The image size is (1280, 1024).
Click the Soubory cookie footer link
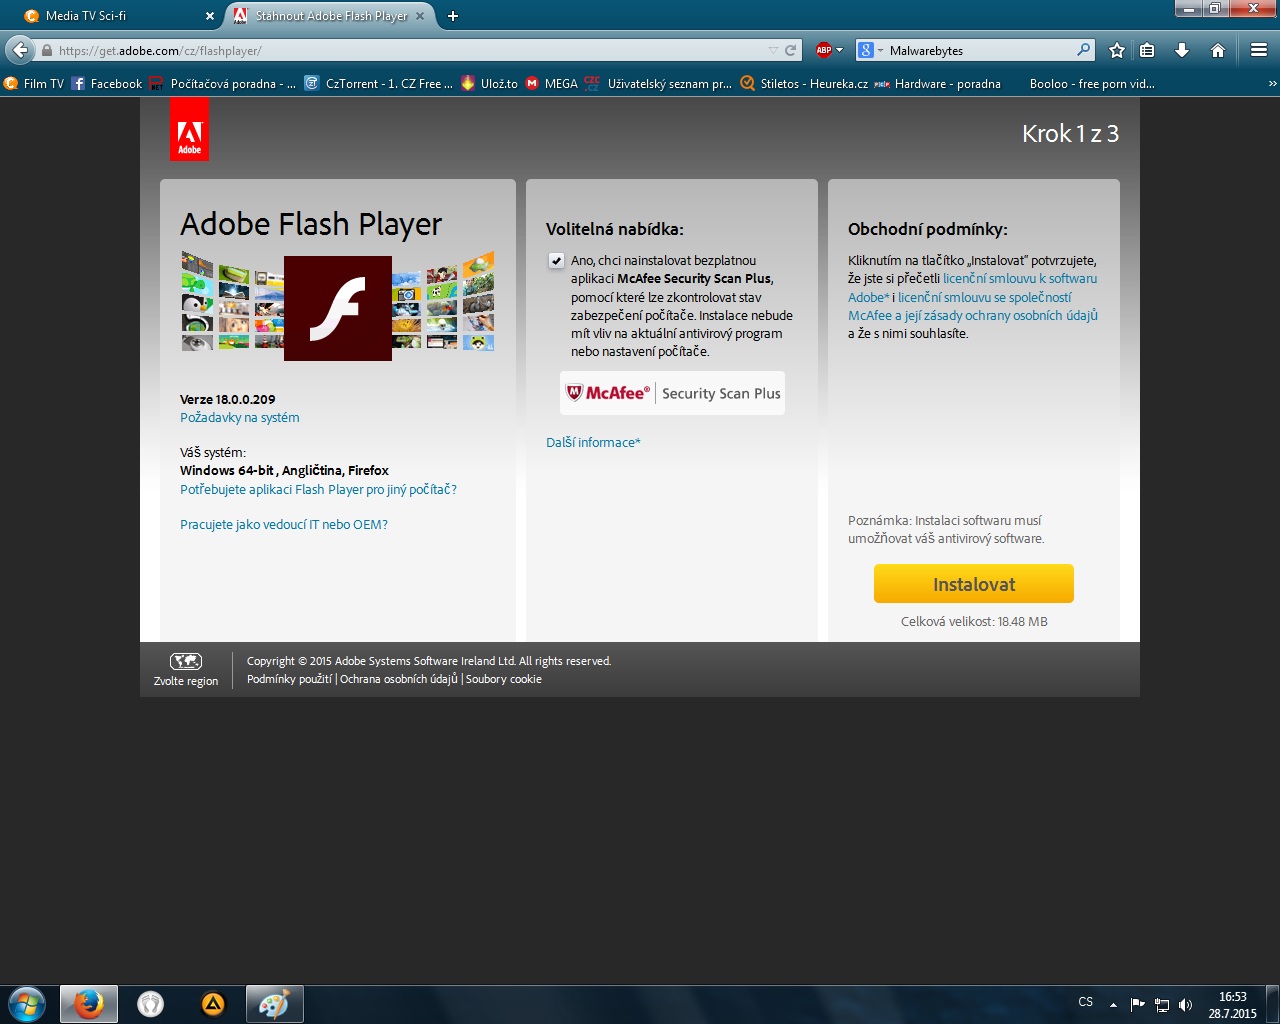click(x=503, y=680)
